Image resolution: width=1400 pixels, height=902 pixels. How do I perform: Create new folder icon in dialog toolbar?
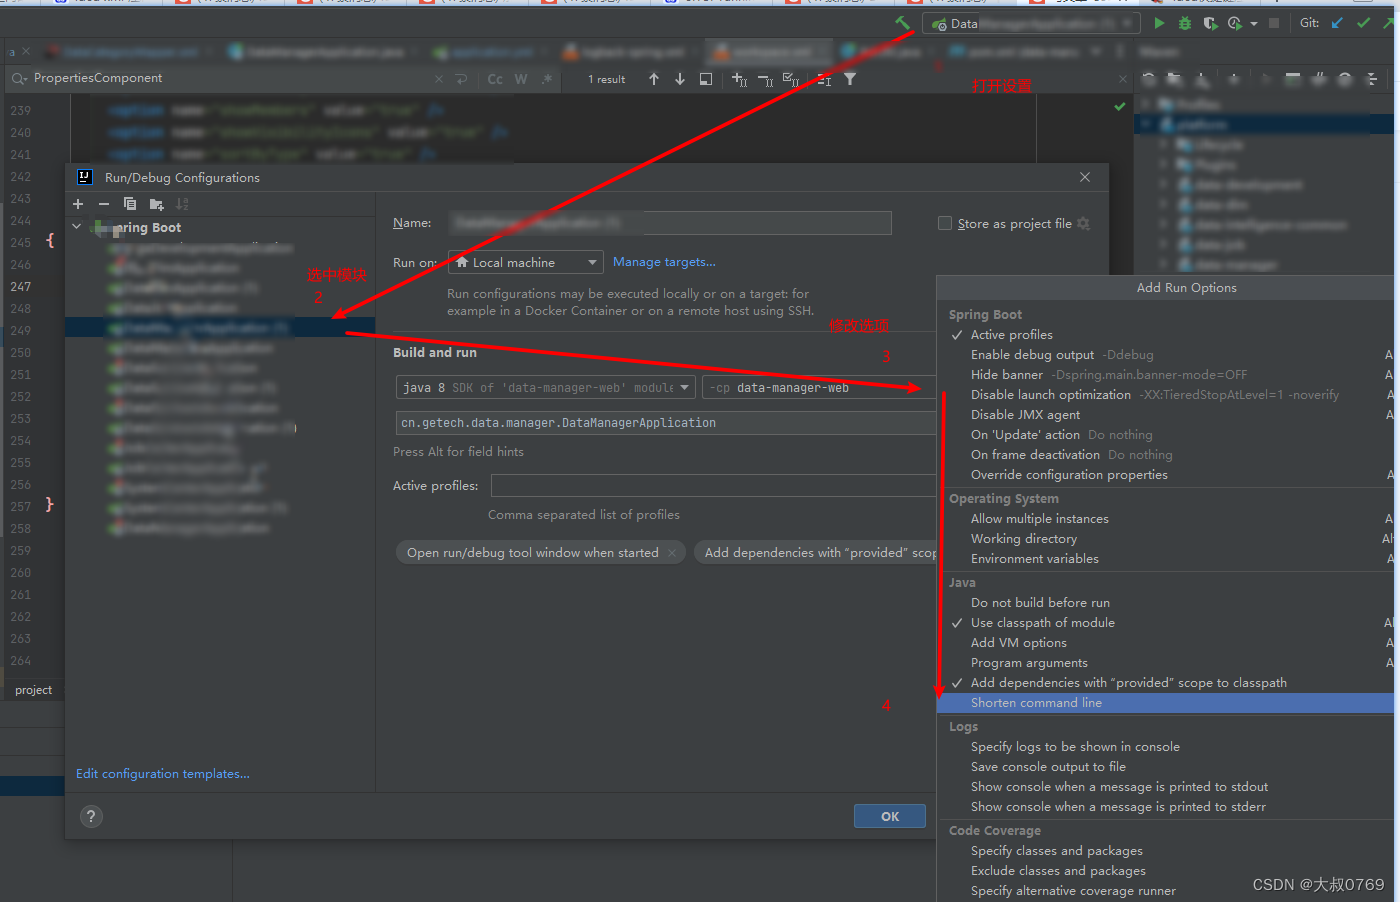156,204
